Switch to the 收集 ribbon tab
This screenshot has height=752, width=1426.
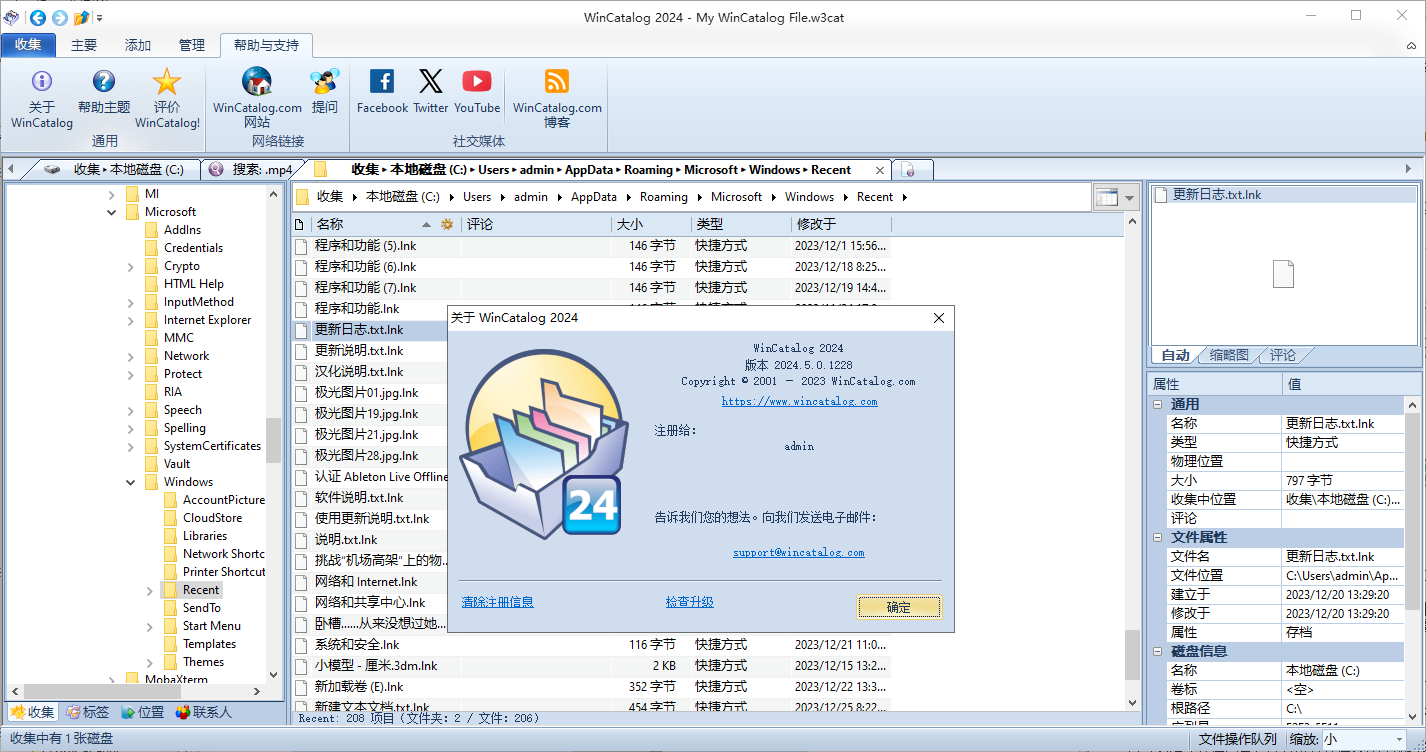(x=28, y=45)
